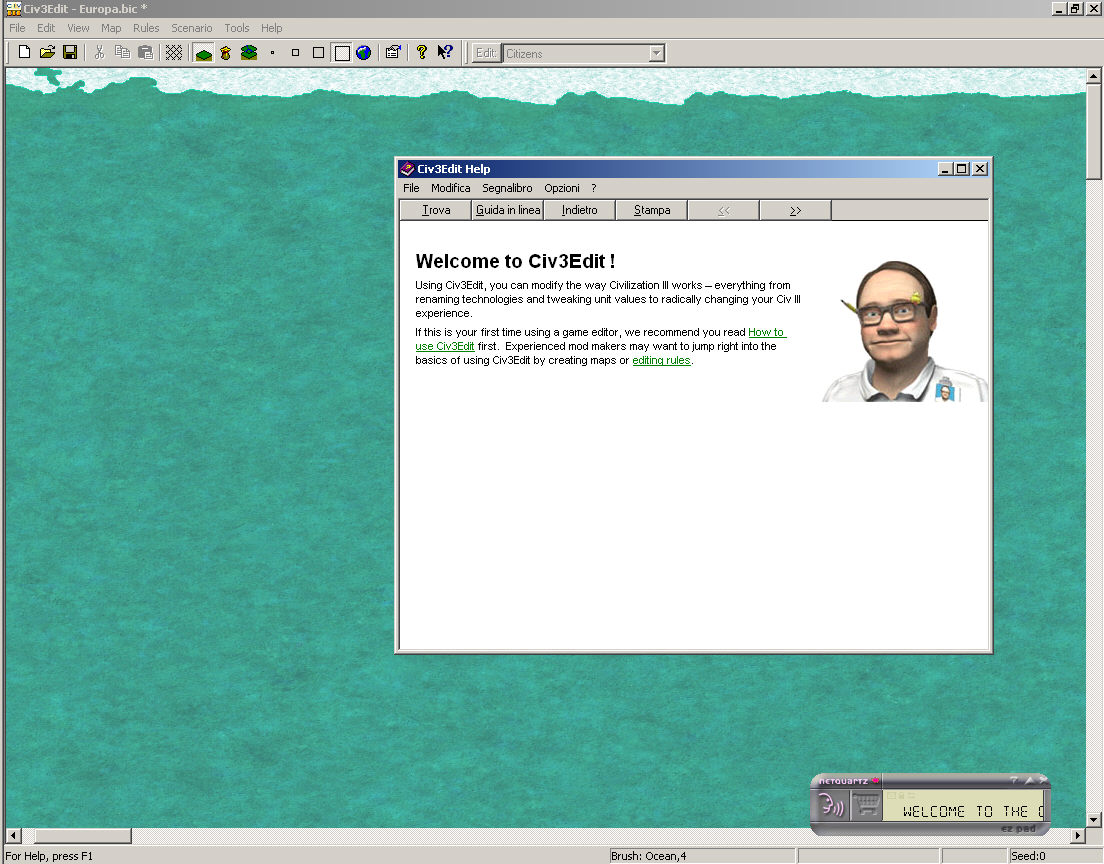Click the horizontal scrollbar thumb
The width and height of the screenshot is (1104, 864).
(x=83, y=836)
